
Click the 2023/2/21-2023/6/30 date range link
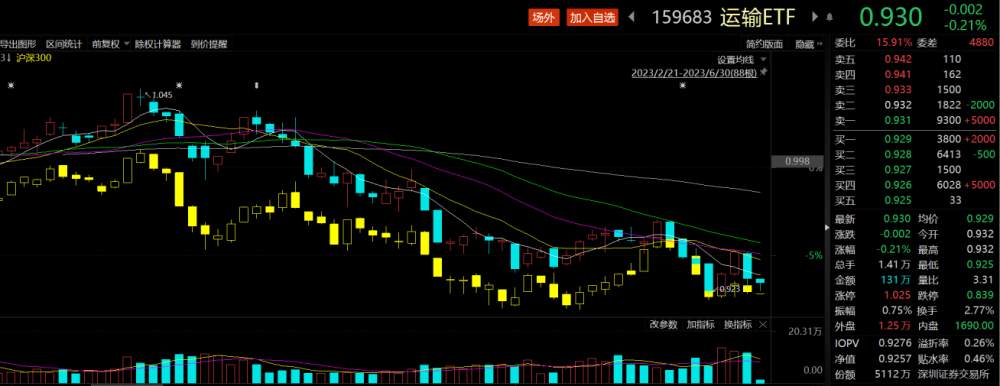coord(694,73)
